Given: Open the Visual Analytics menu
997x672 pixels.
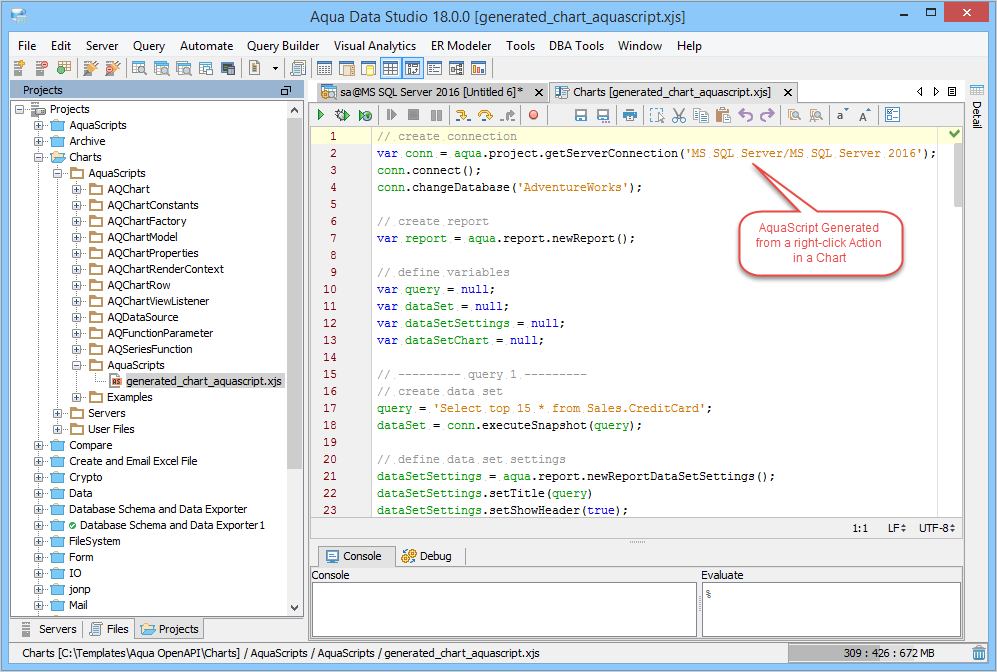Looking at the screenshot, I should [375, 46].
